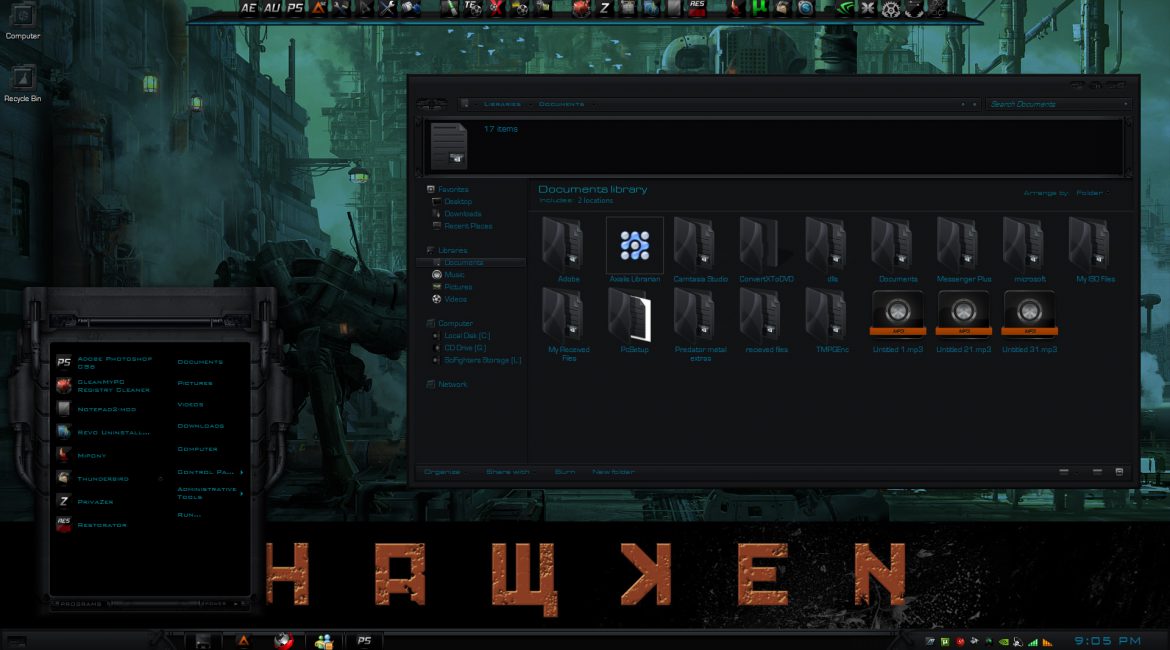Image resolution: width=1170 pixels, height=650 pixels.
Task: Select the Predator metal extras folder
Action: tap(700, 325)
